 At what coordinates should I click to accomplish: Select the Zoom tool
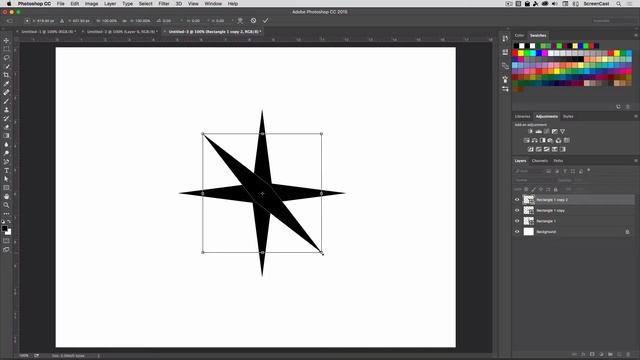(x=6, y=205)
